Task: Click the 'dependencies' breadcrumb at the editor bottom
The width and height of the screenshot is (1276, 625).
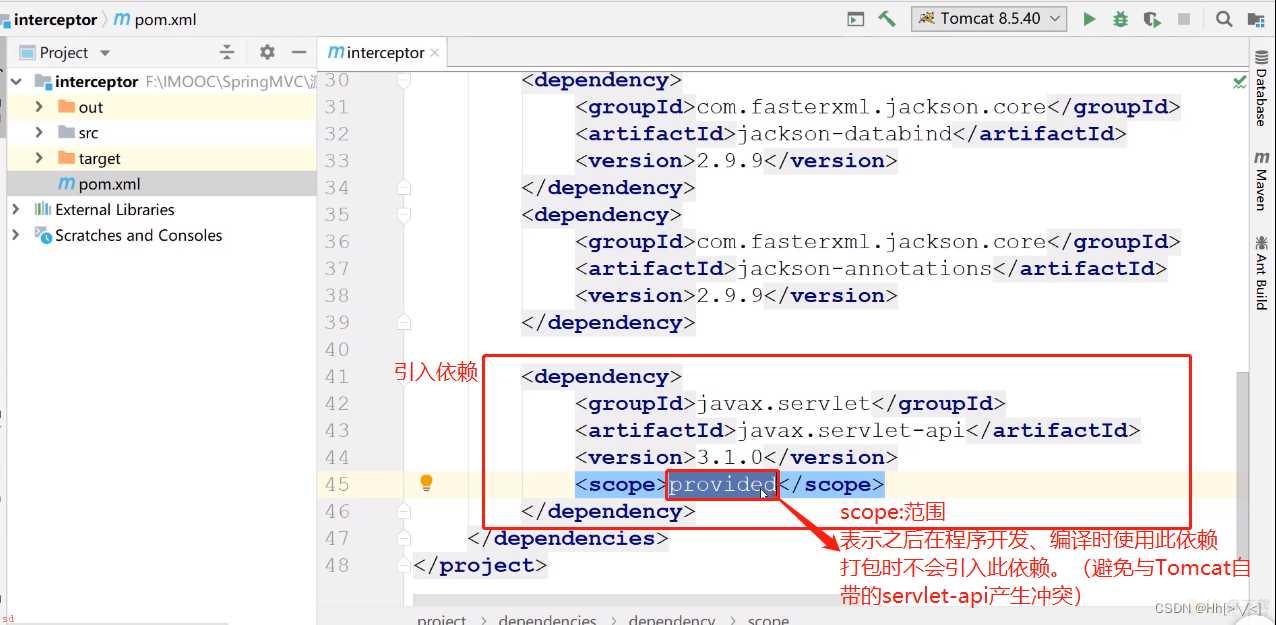Action: 548,619
